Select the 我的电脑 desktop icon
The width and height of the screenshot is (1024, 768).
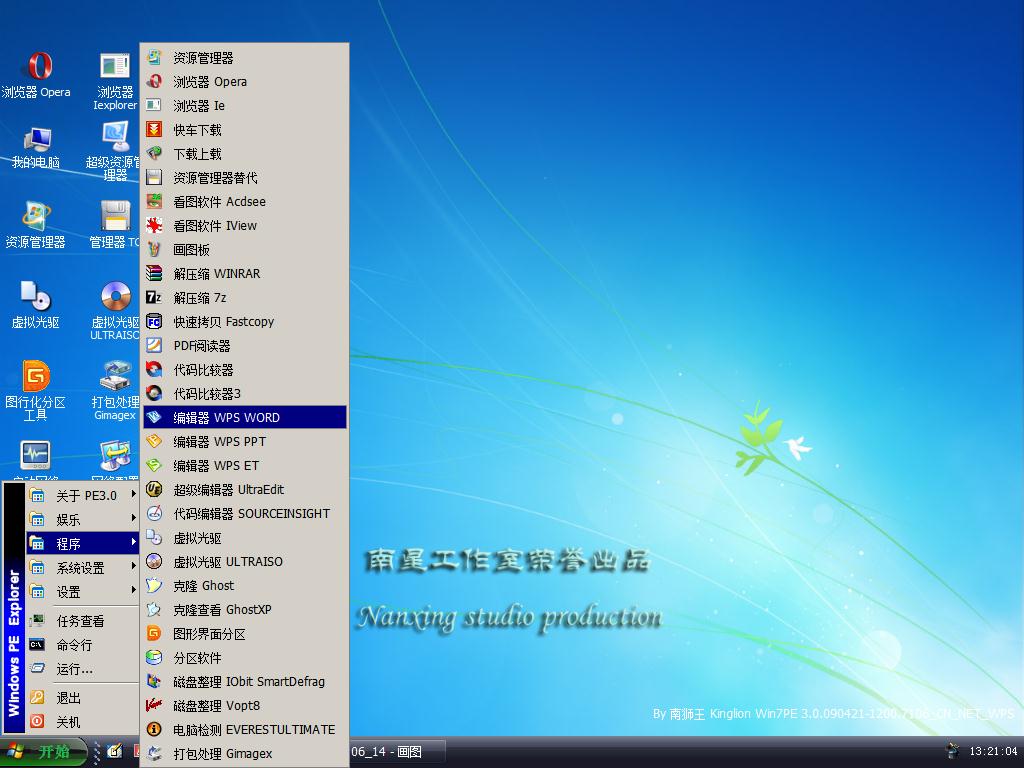click(x=36, y=148)
